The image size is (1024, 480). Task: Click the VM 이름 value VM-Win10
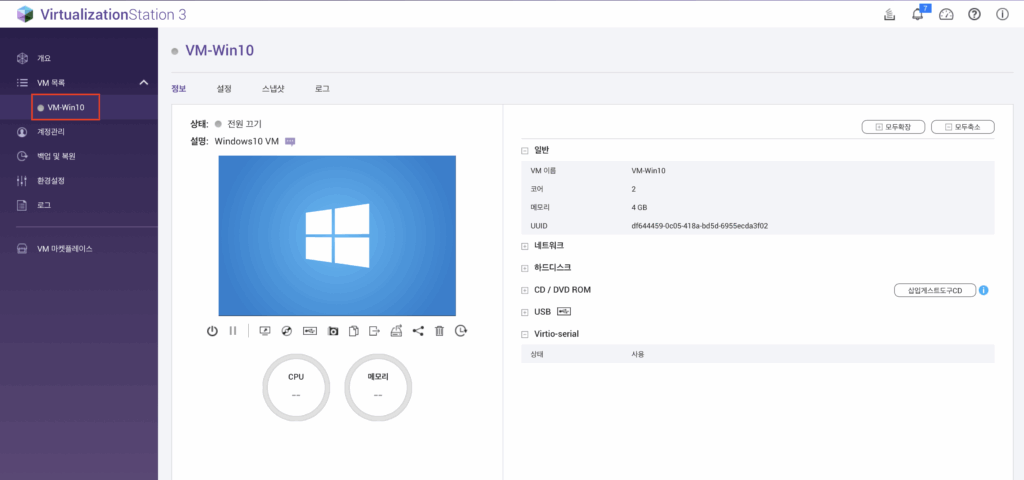pos(648,171)
